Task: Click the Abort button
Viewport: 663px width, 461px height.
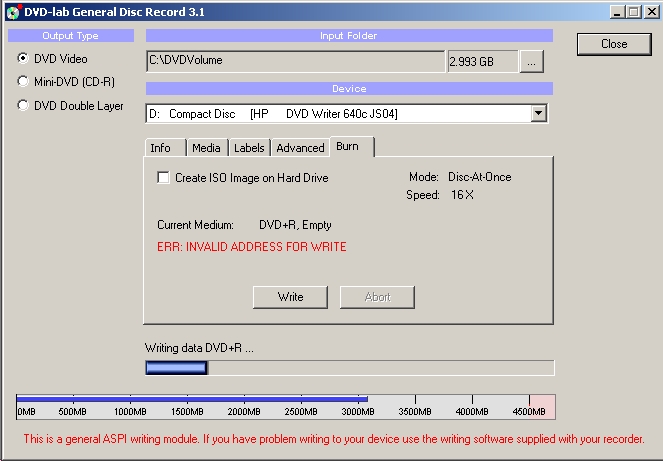Action: tap(377, 297)
